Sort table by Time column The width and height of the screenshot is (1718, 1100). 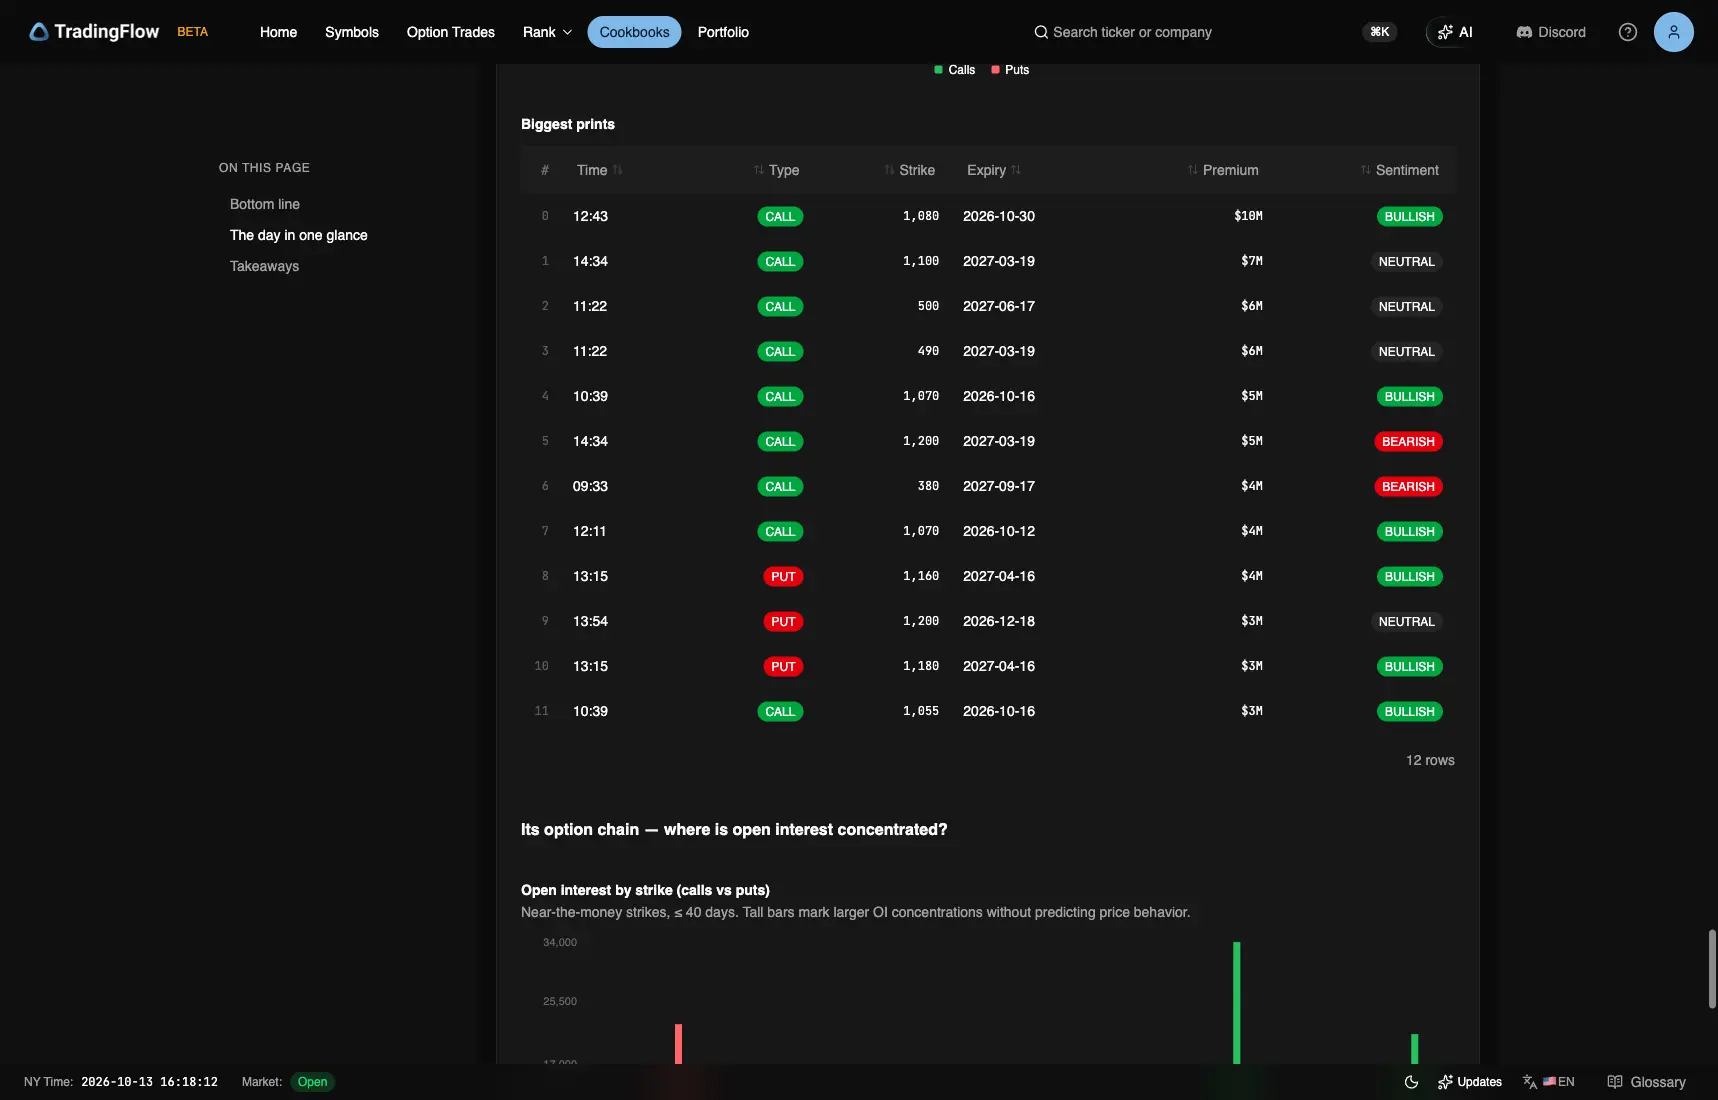coord(599,170)
